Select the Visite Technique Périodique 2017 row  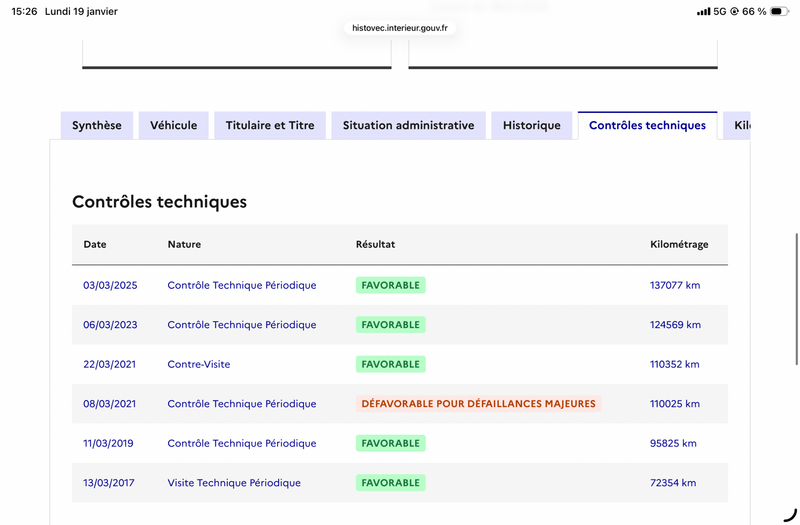234,483
